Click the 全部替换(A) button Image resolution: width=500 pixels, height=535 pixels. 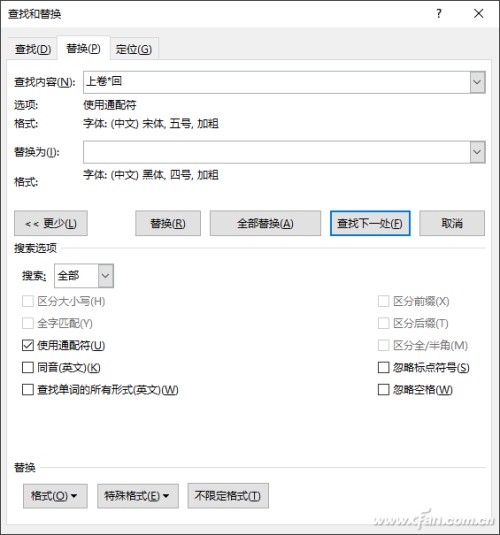(265, 223)
